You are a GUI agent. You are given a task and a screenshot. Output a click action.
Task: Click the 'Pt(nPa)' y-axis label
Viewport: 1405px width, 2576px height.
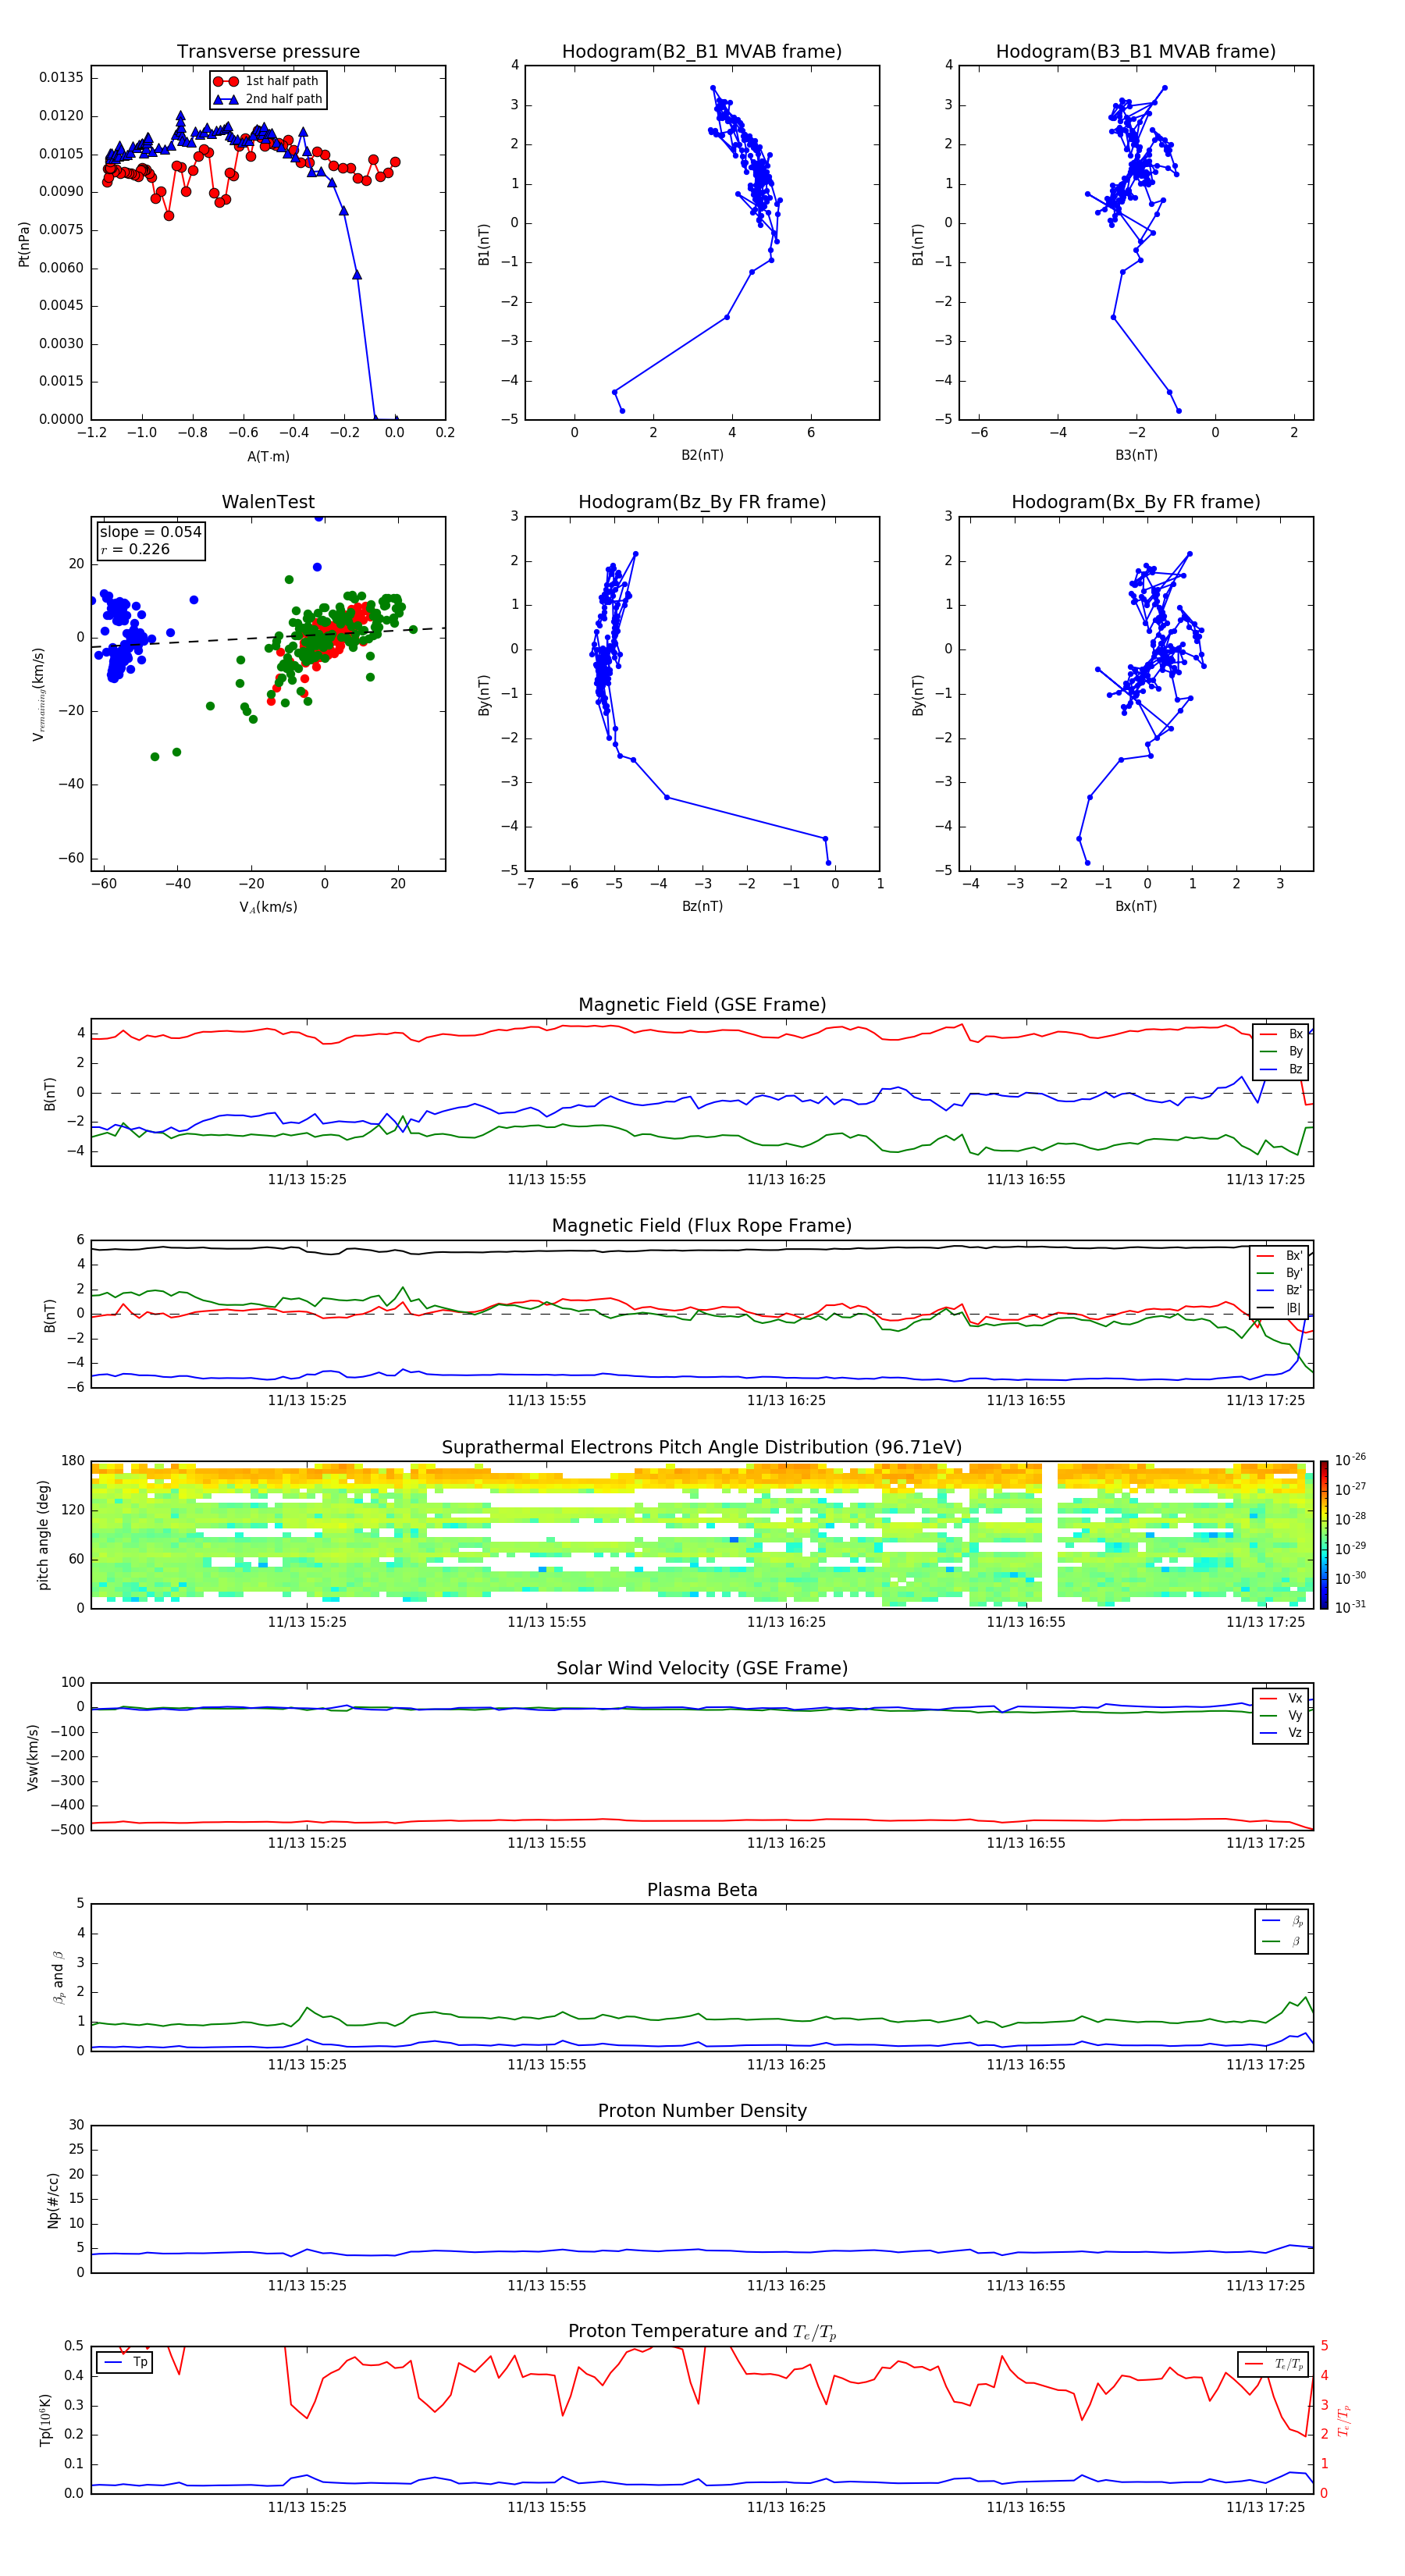pos(24,243)
